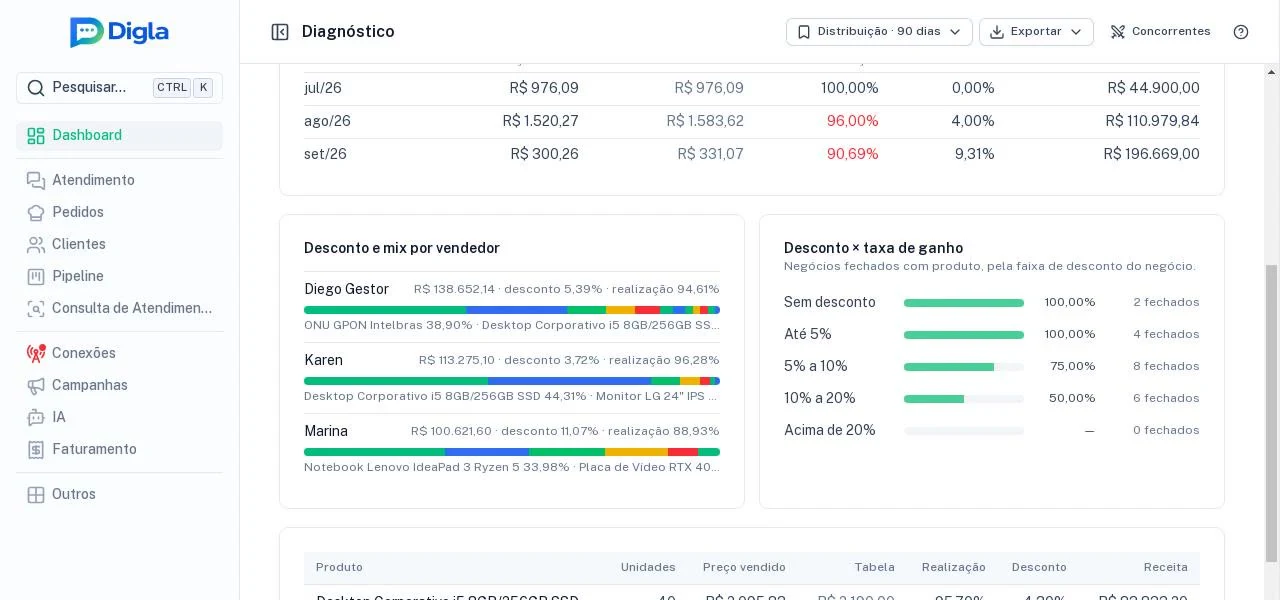This screenshot has height=600, width=1280.
Task: Select vendor name Marina
Action: [x=326, y=432]
